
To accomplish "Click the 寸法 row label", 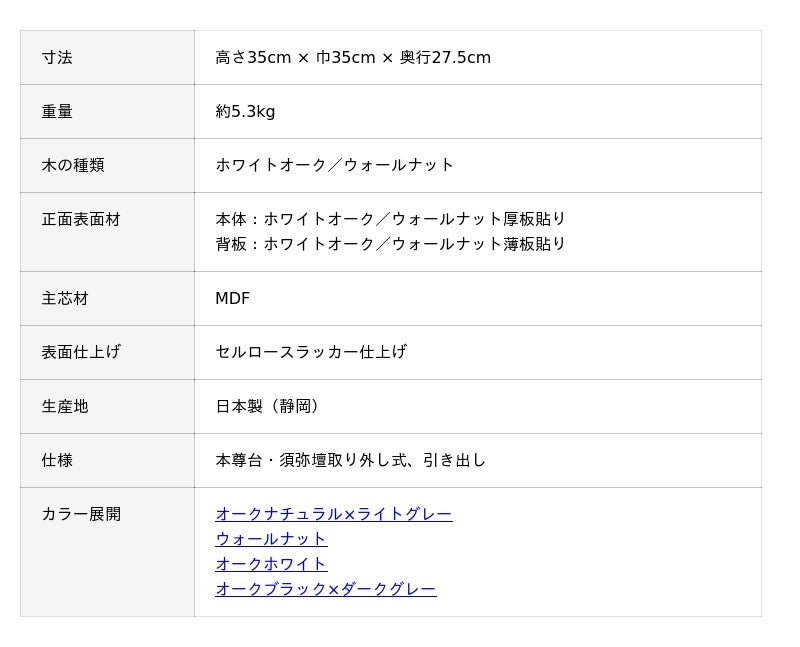I will point(57,58).
